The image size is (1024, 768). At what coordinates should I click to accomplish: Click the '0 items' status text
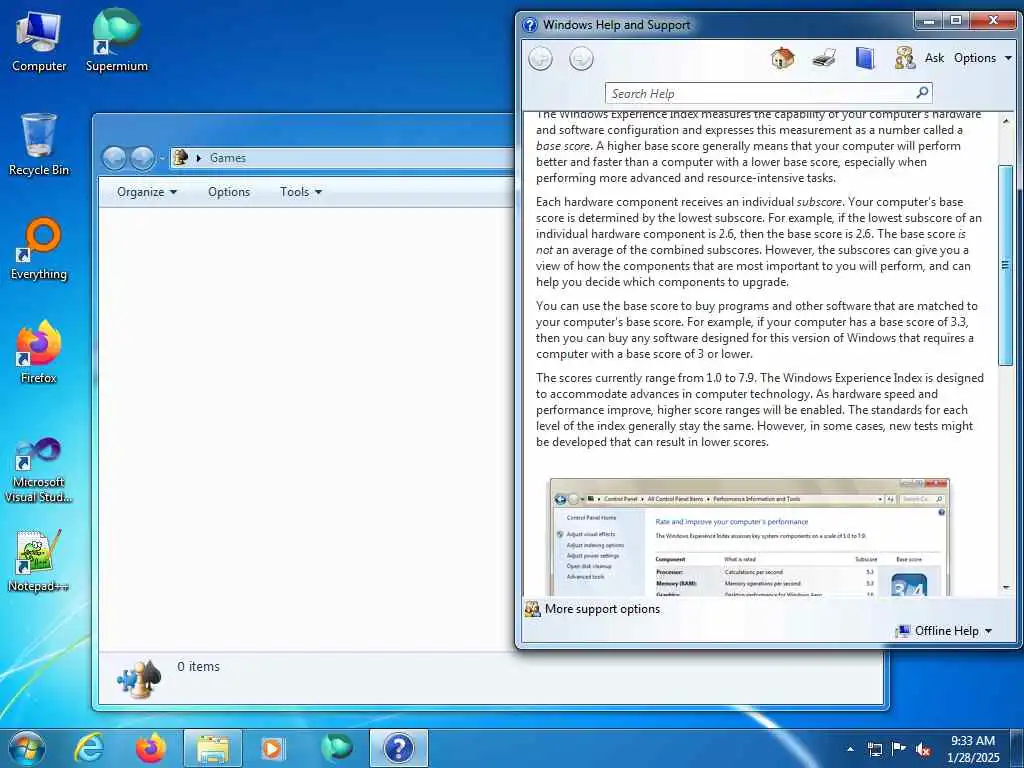click(199, 667)
